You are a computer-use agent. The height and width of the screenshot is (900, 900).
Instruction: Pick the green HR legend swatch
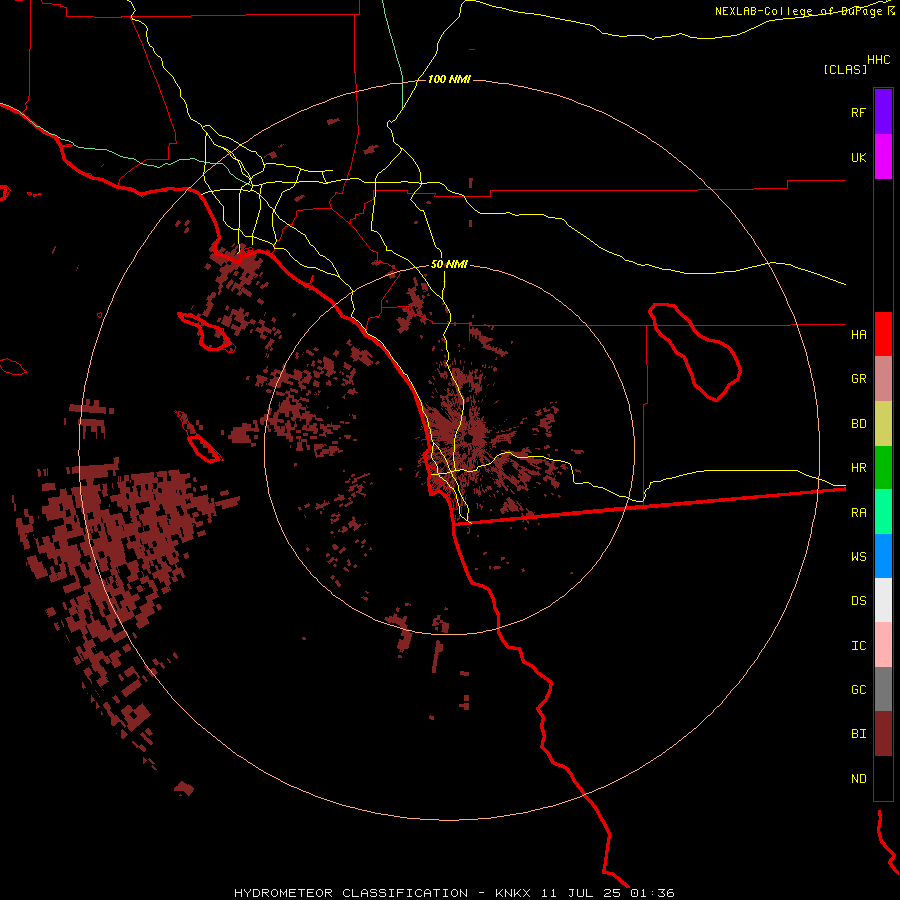(x=883, y=468)
